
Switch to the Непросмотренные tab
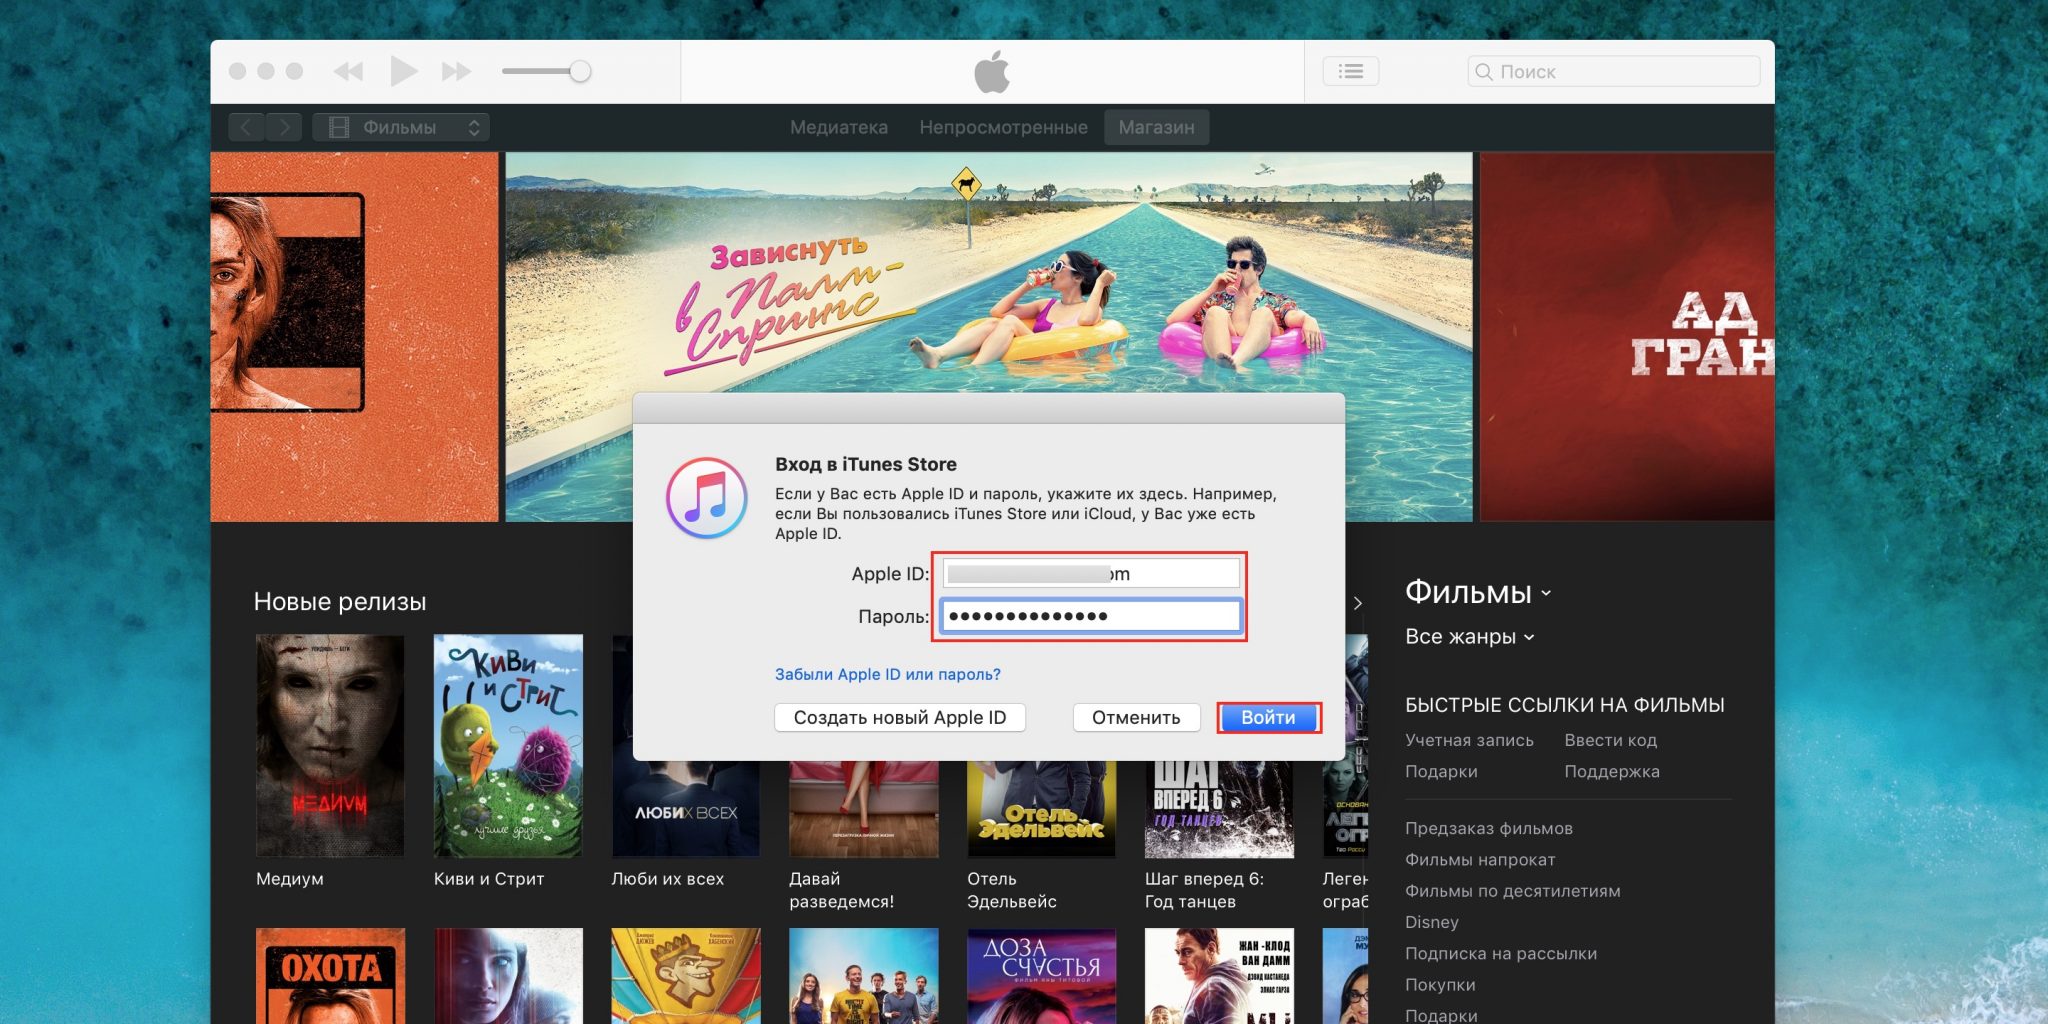(1003, 127)
